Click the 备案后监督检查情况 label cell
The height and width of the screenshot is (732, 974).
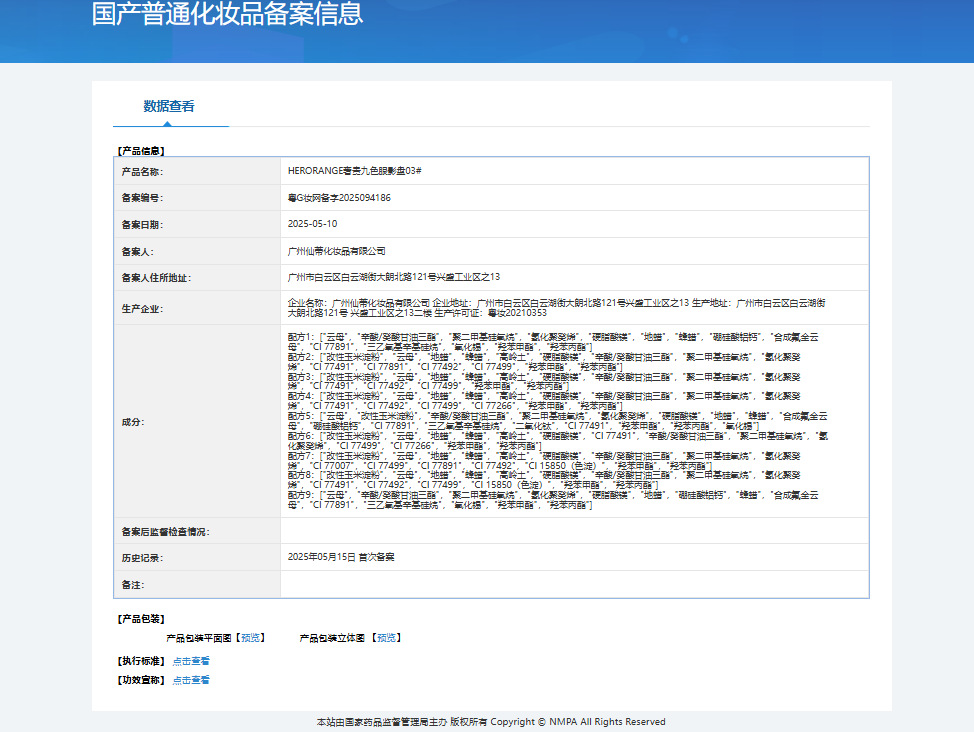[x=197, y=531]
